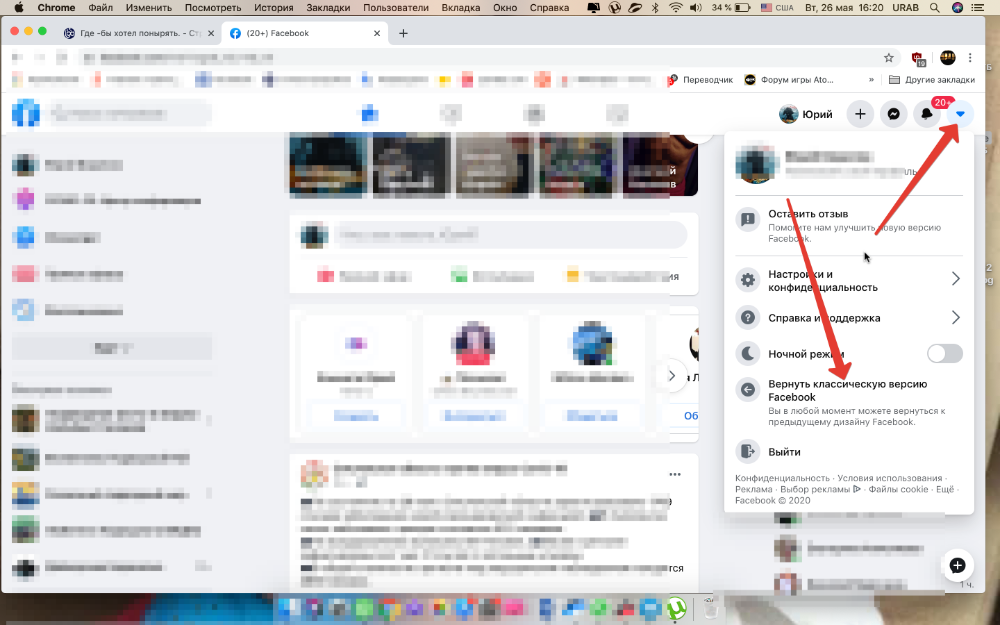Toggle the Ночной режим switch
The image size is (1000, 625).
[945, 353]
